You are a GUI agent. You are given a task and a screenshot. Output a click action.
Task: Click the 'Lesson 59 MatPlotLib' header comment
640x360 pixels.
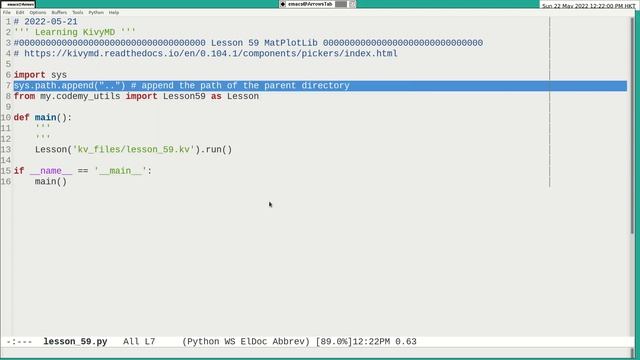248,43
